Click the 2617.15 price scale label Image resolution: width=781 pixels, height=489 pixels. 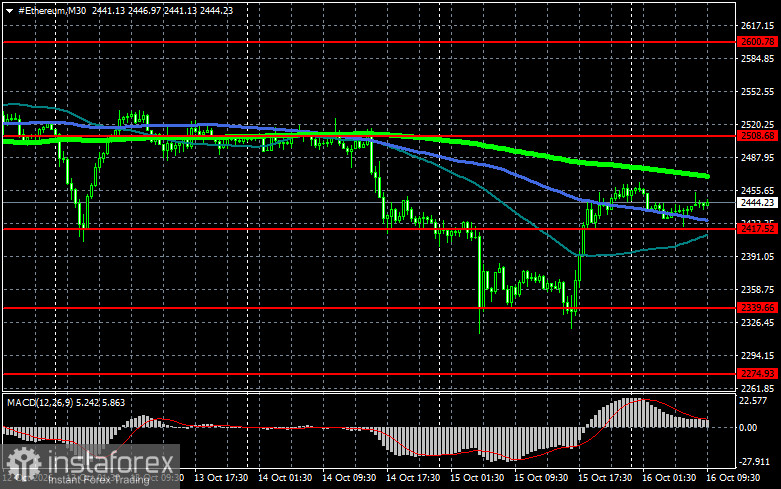click(758, 25)
